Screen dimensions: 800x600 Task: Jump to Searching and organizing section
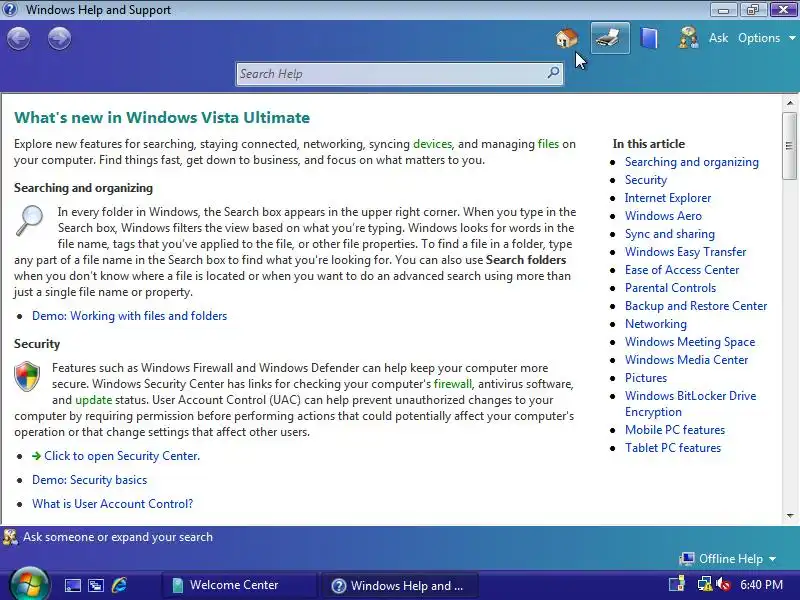tap(691, 162)
